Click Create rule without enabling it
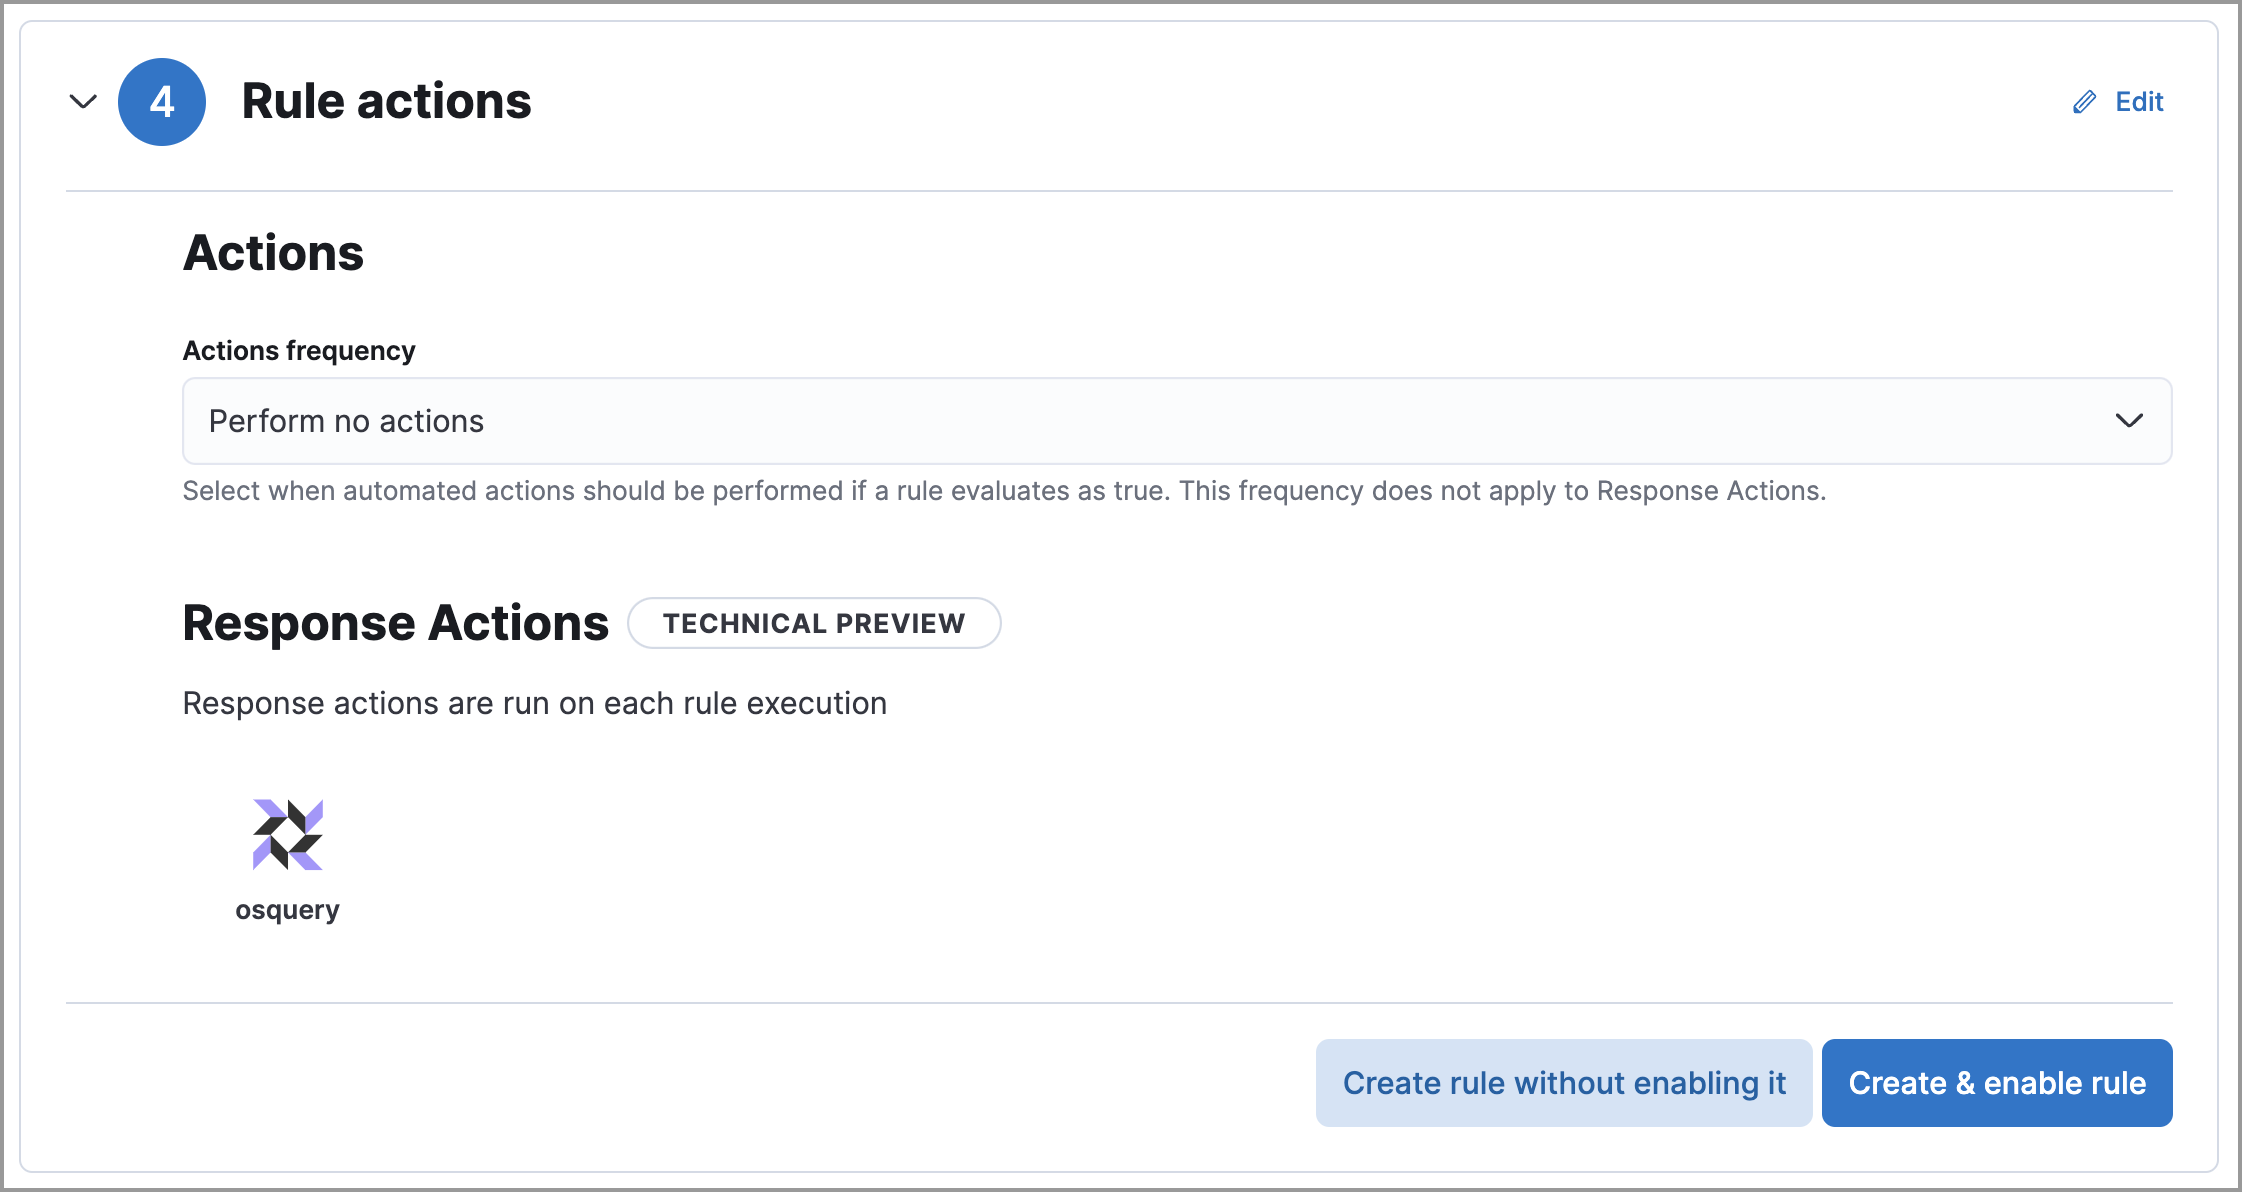Image resolution: width=2242 pixels, height=1192 pixels. pos(1564,1083)
